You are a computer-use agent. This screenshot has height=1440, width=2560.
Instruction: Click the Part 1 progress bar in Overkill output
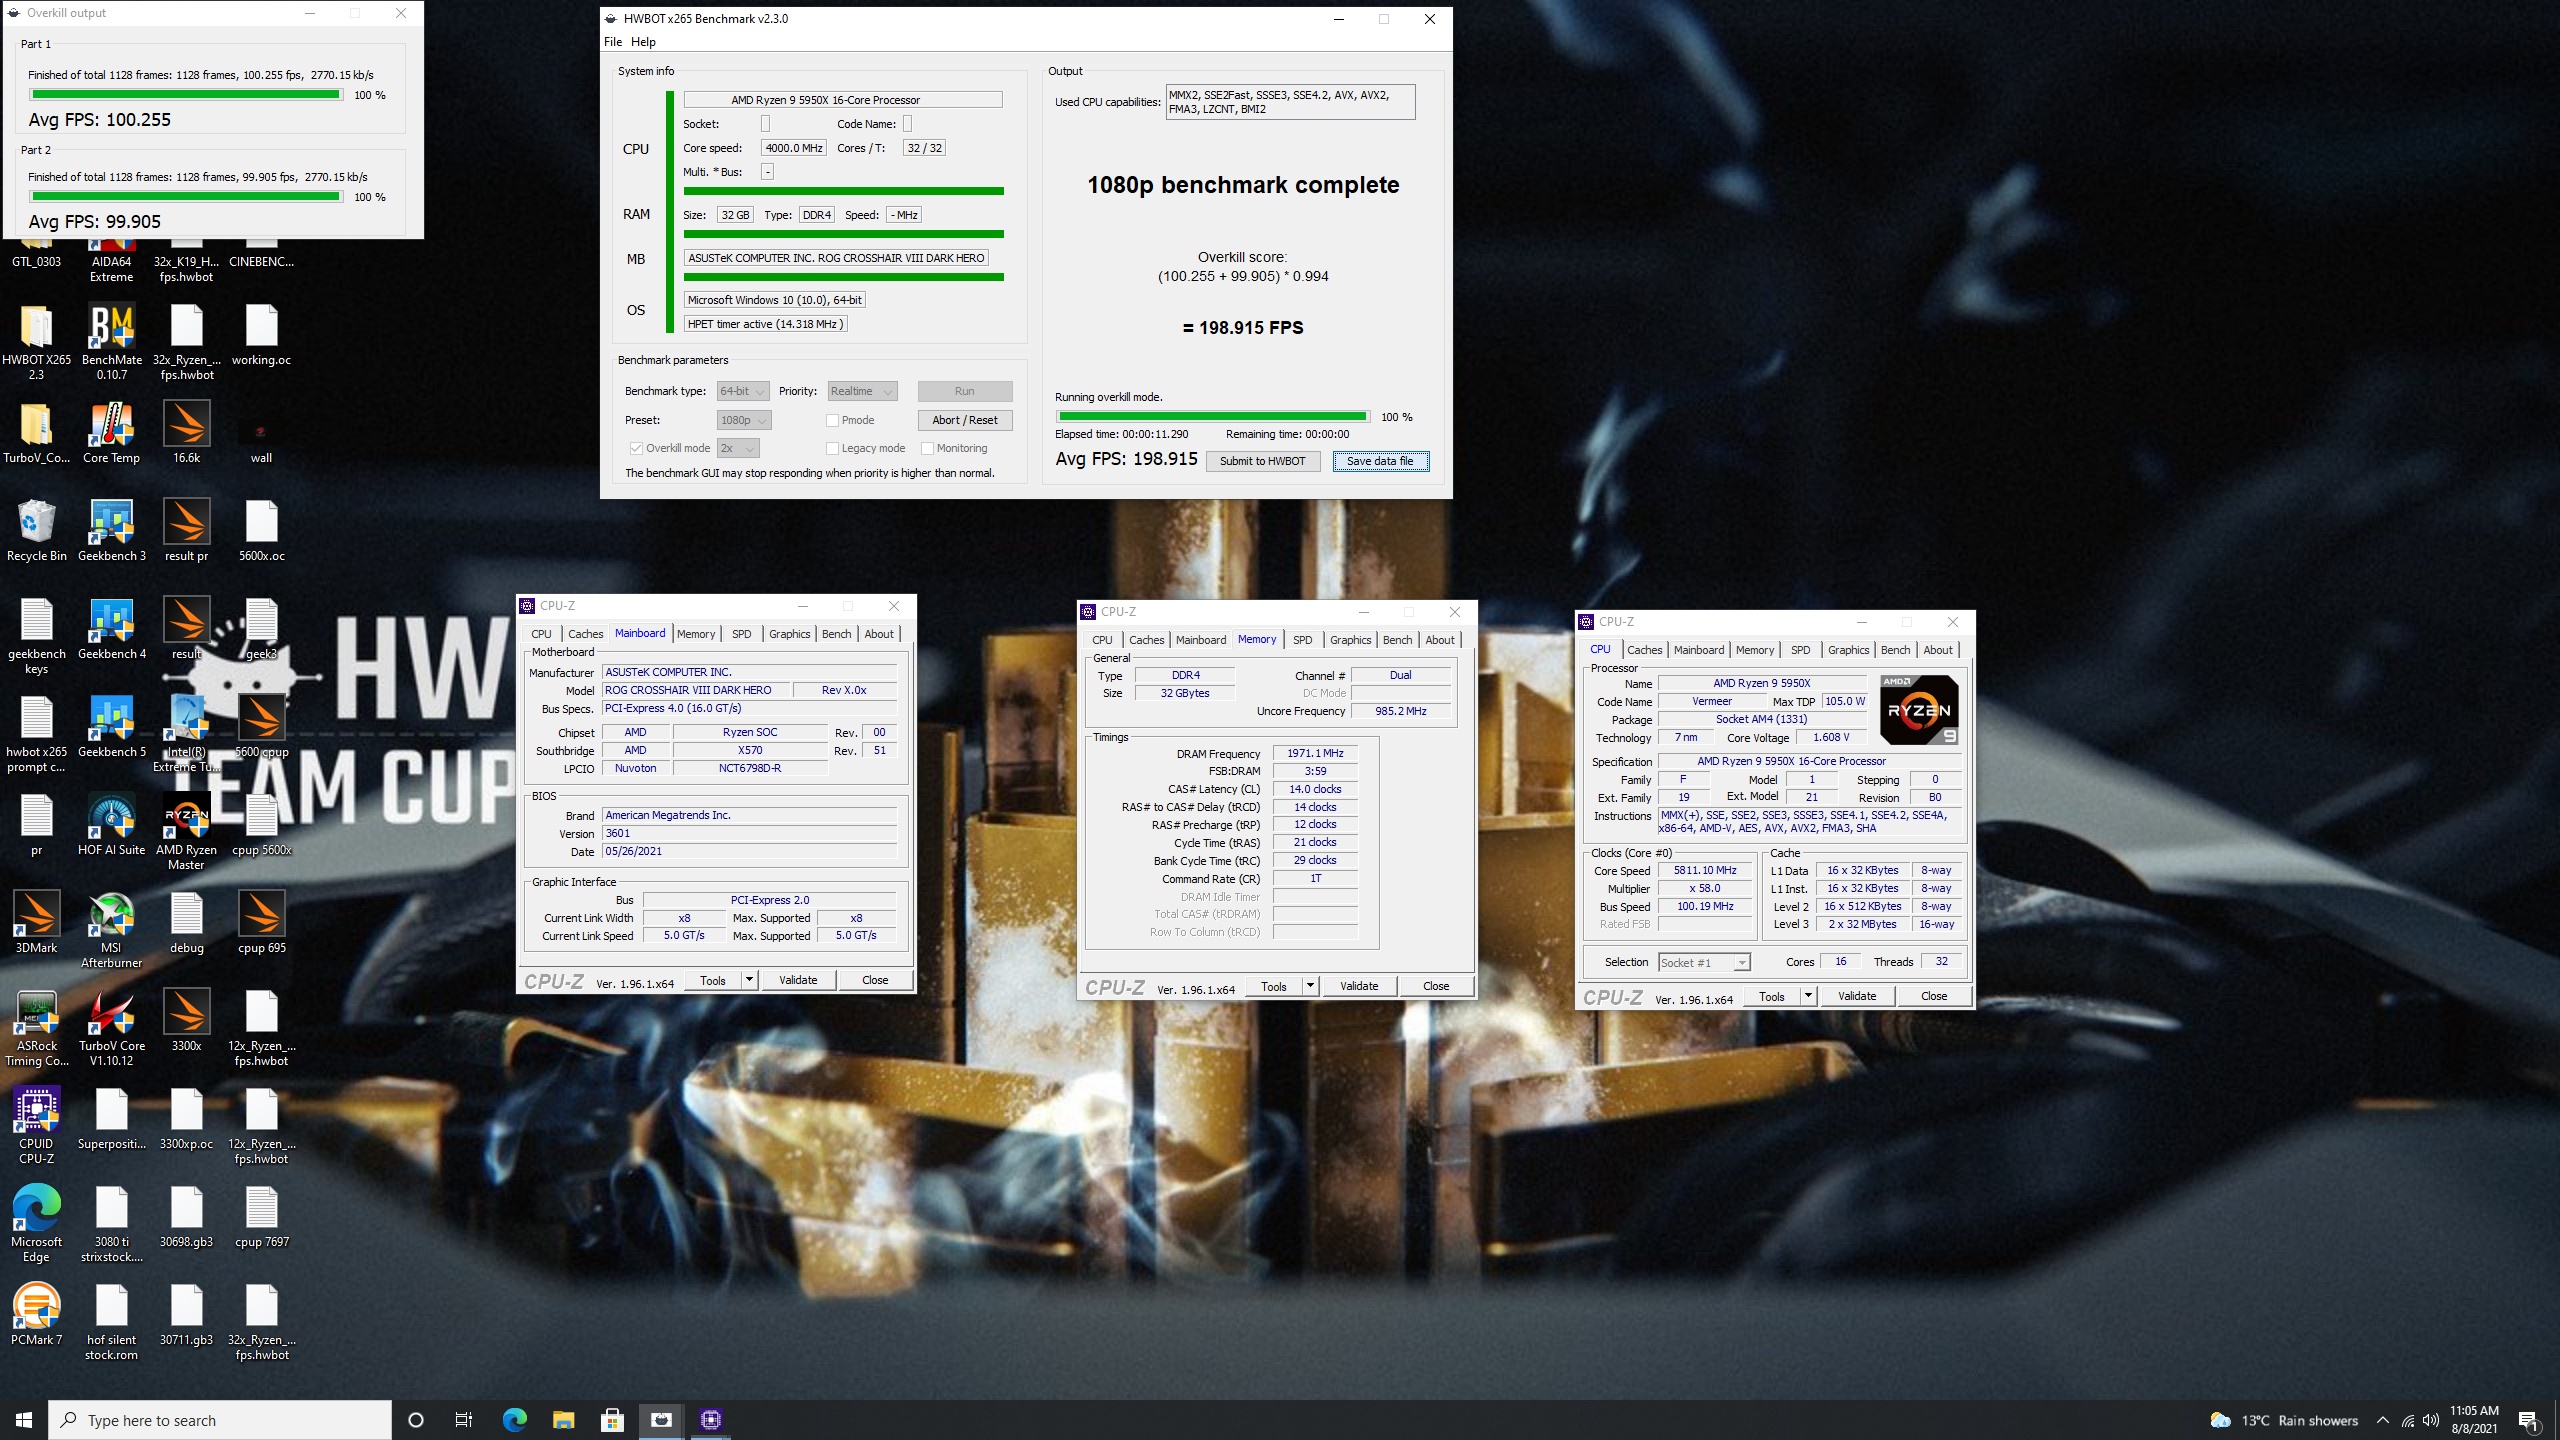pos(186,95)
